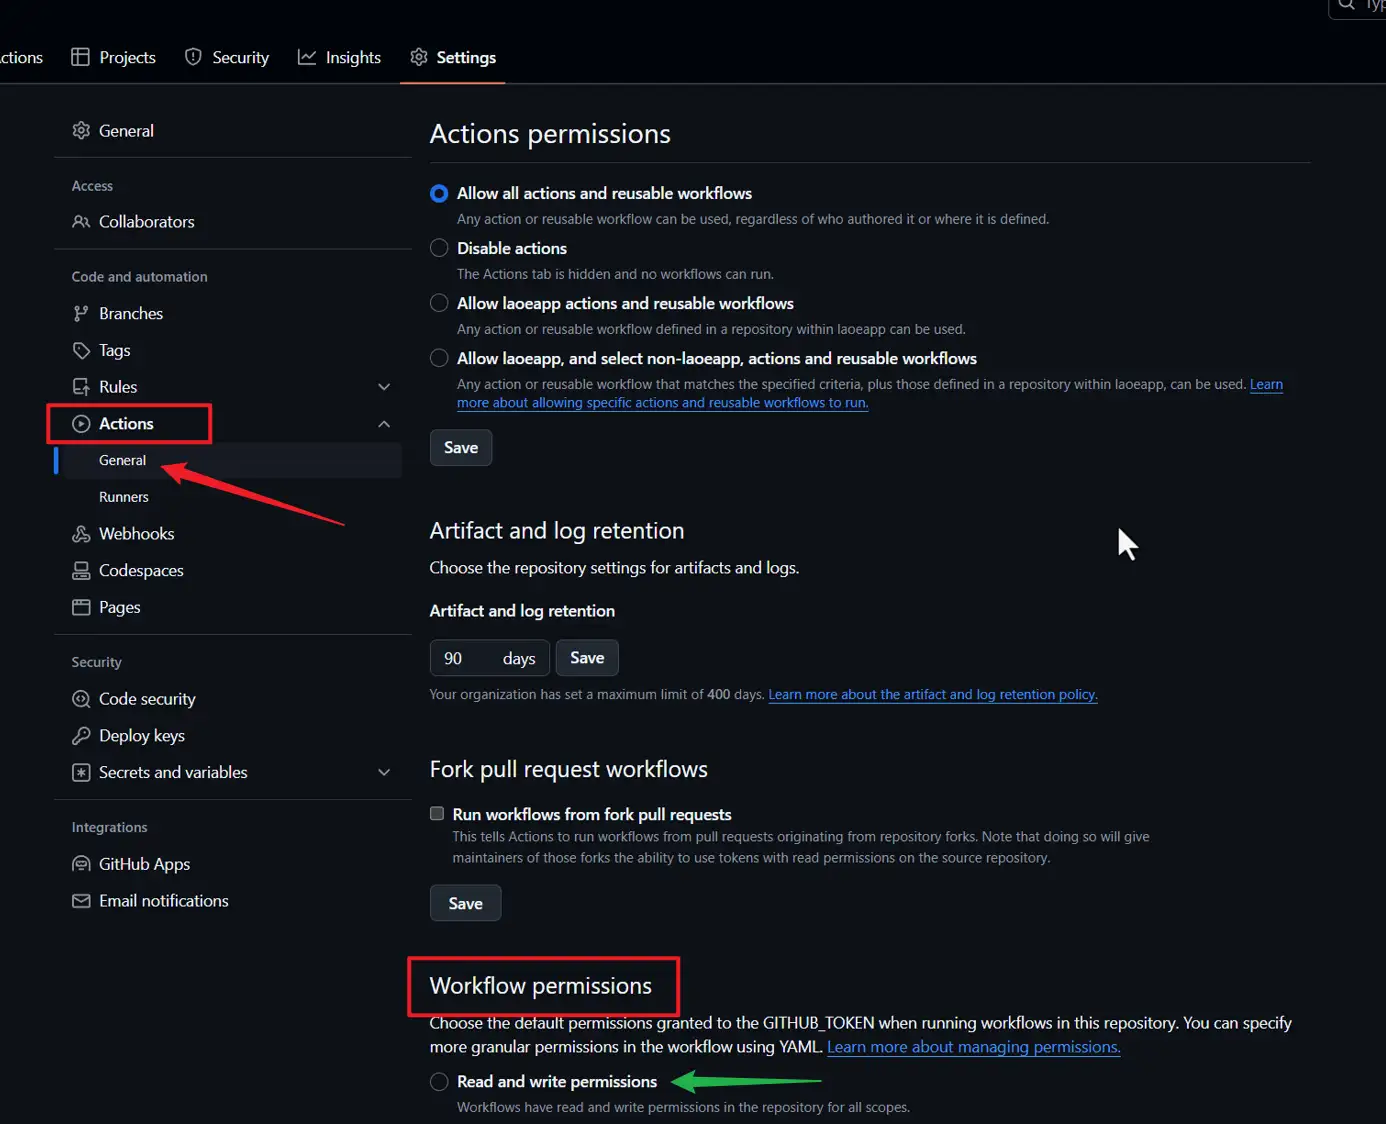Open the Insights tab
This screenshot has width=1386, height=1124.
point(340,57)
